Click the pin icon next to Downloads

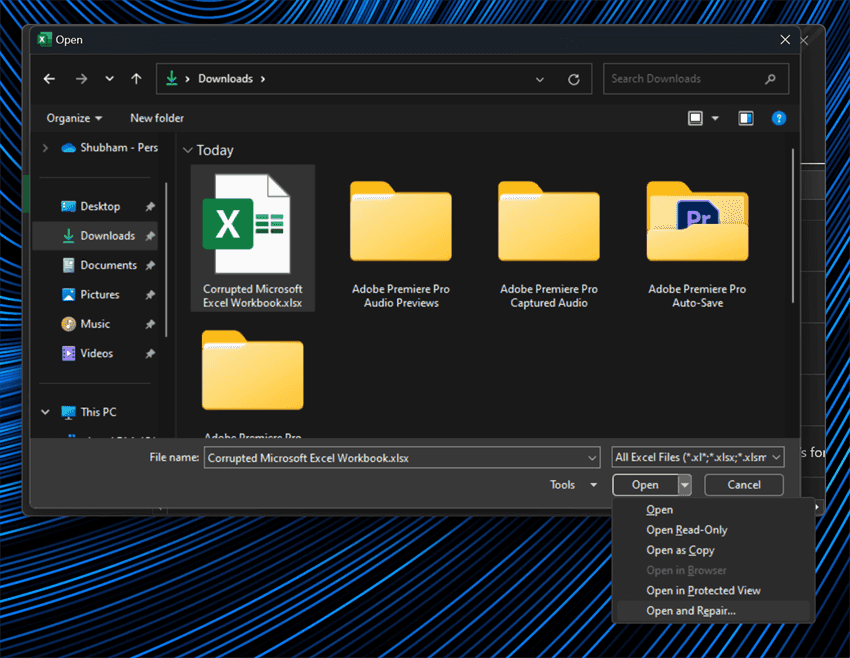pos(150,236)
